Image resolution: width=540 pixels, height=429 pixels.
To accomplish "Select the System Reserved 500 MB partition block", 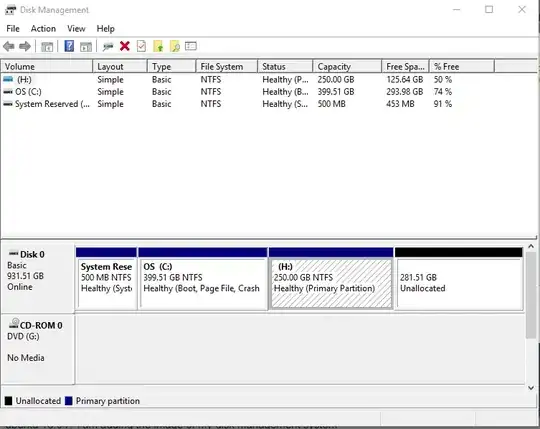I will click(x=106, y=278).
